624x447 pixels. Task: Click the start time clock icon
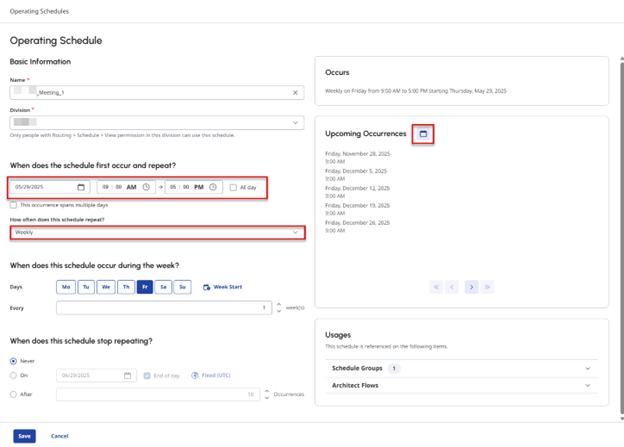click(x=146, y=187)
